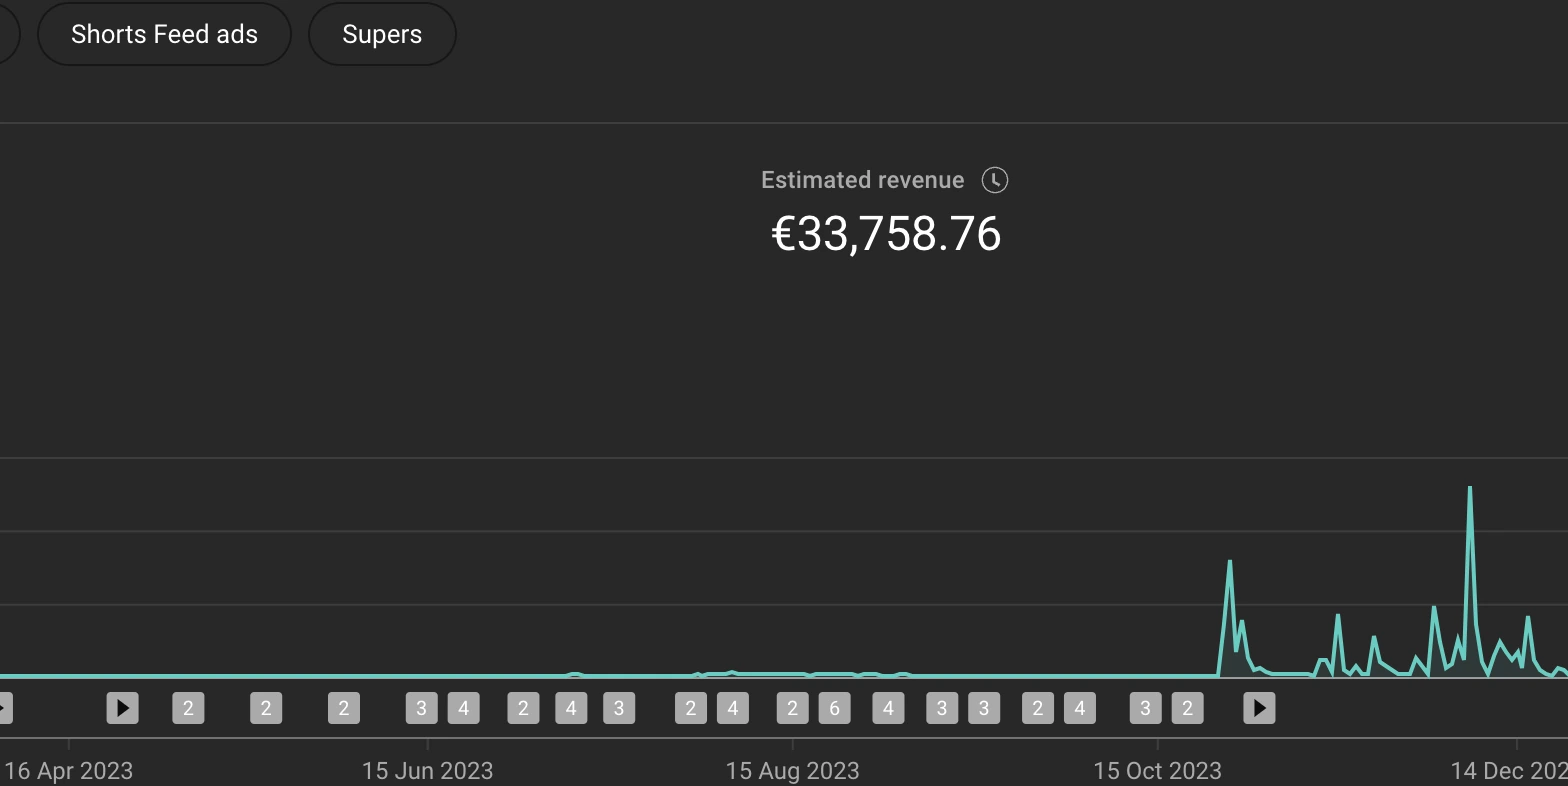The height and width of the screenshot is (786, 1568).
Task: Click the Estimated revenue label
Action: click(x=862, y=180)
